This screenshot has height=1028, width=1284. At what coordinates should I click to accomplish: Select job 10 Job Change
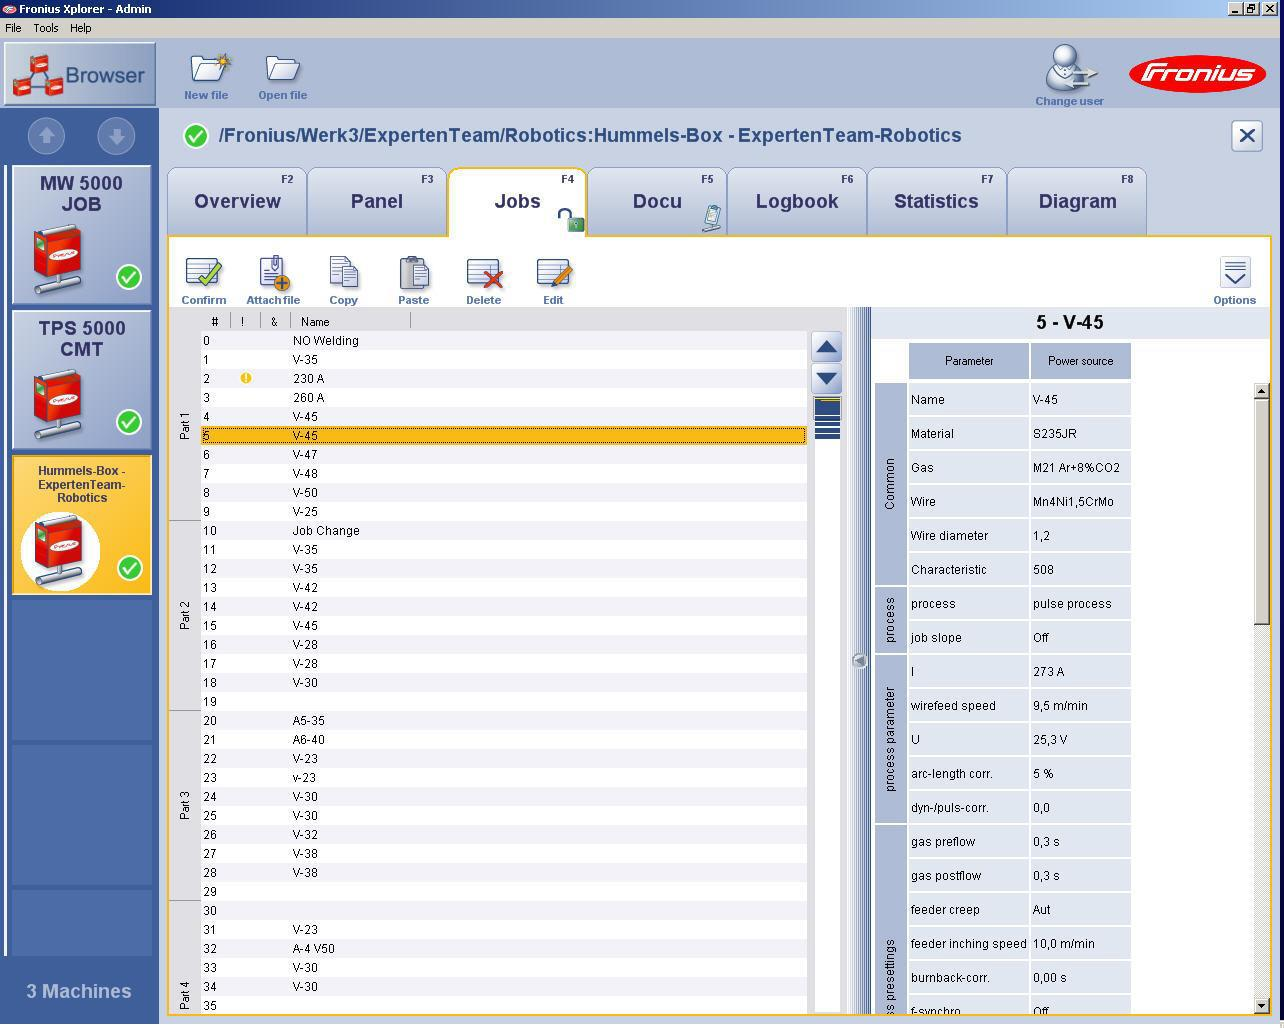click(503, 531)
